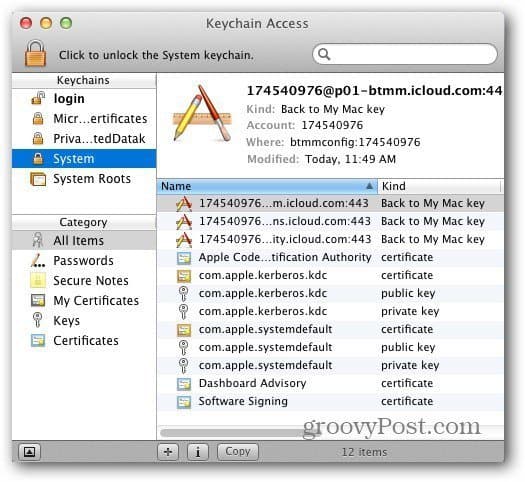This screenshot has height=482, width=525.
Task: Select the com.apple.systemdefault public key row
Action: 330,348
